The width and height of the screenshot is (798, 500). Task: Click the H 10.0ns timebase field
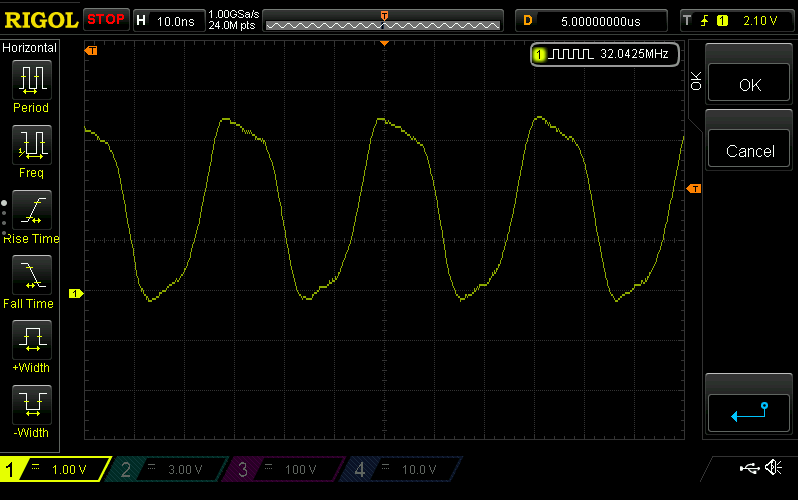(x=169, y=21)
